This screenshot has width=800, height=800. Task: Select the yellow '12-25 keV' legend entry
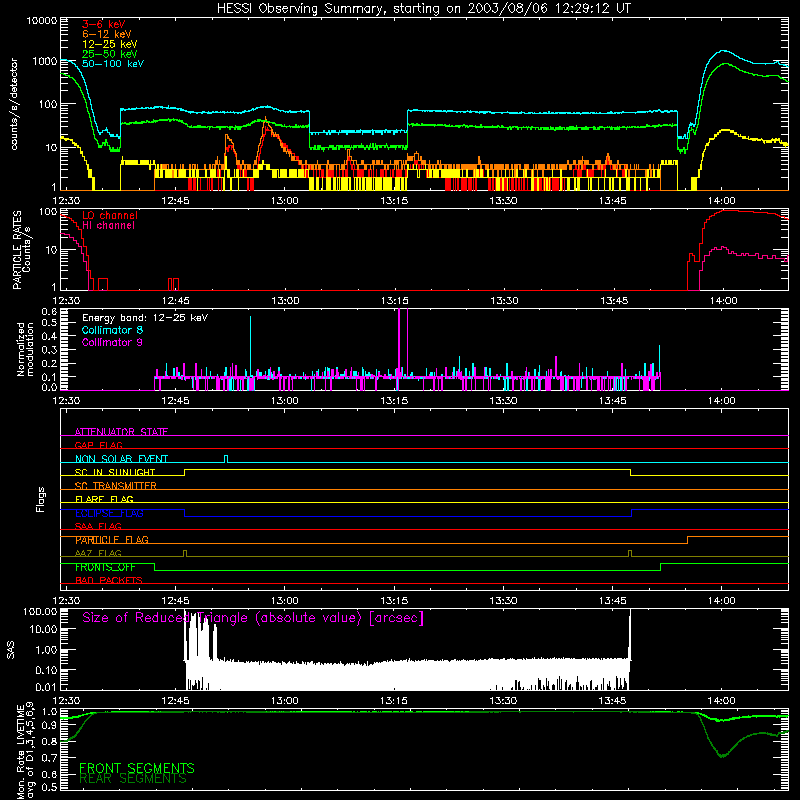click(109, 44)
